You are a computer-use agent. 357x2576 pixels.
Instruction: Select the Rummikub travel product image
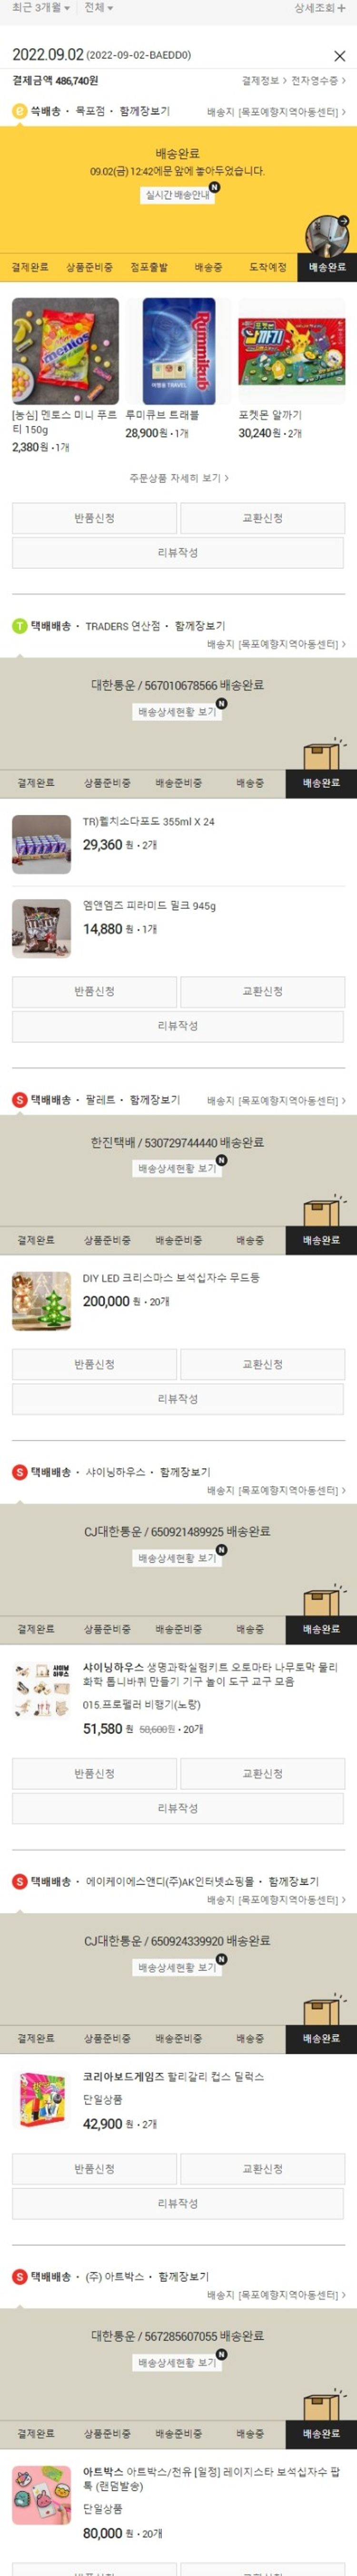pyautogui.click(x=178, y=351)
